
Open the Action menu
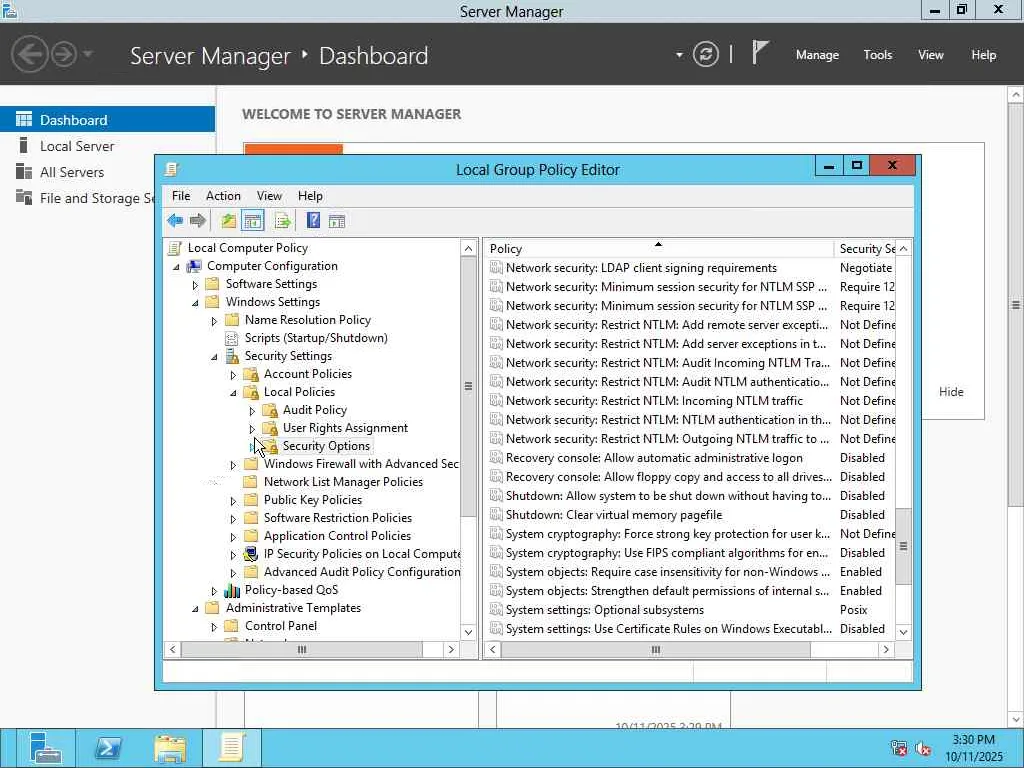223,196
